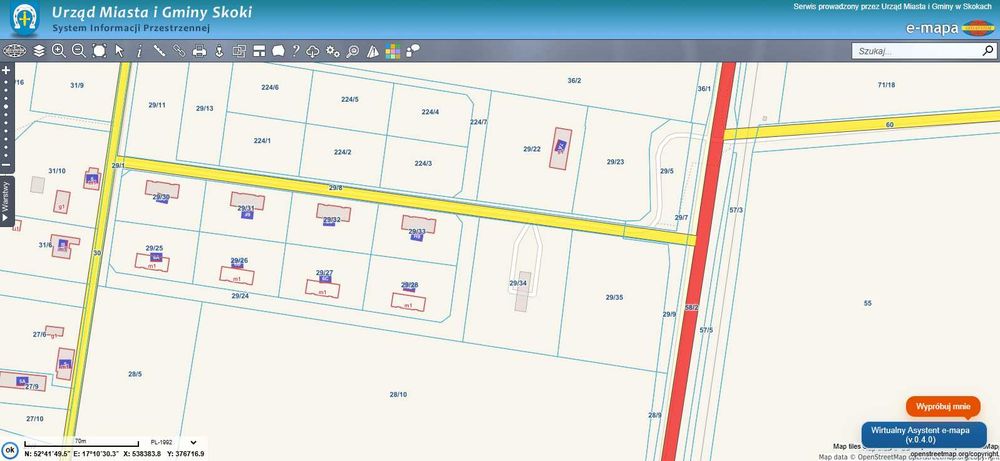1000x461 pixels.
Task: Click parcel label 224/1
Action: click(x=262, y=140)
